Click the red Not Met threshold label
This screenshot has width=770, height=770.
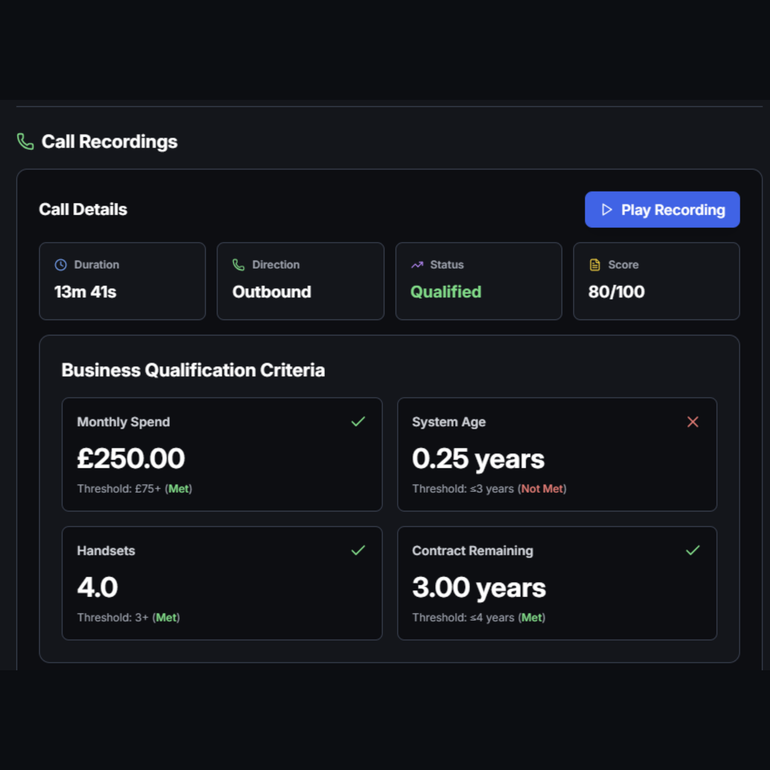pos(542,489)
